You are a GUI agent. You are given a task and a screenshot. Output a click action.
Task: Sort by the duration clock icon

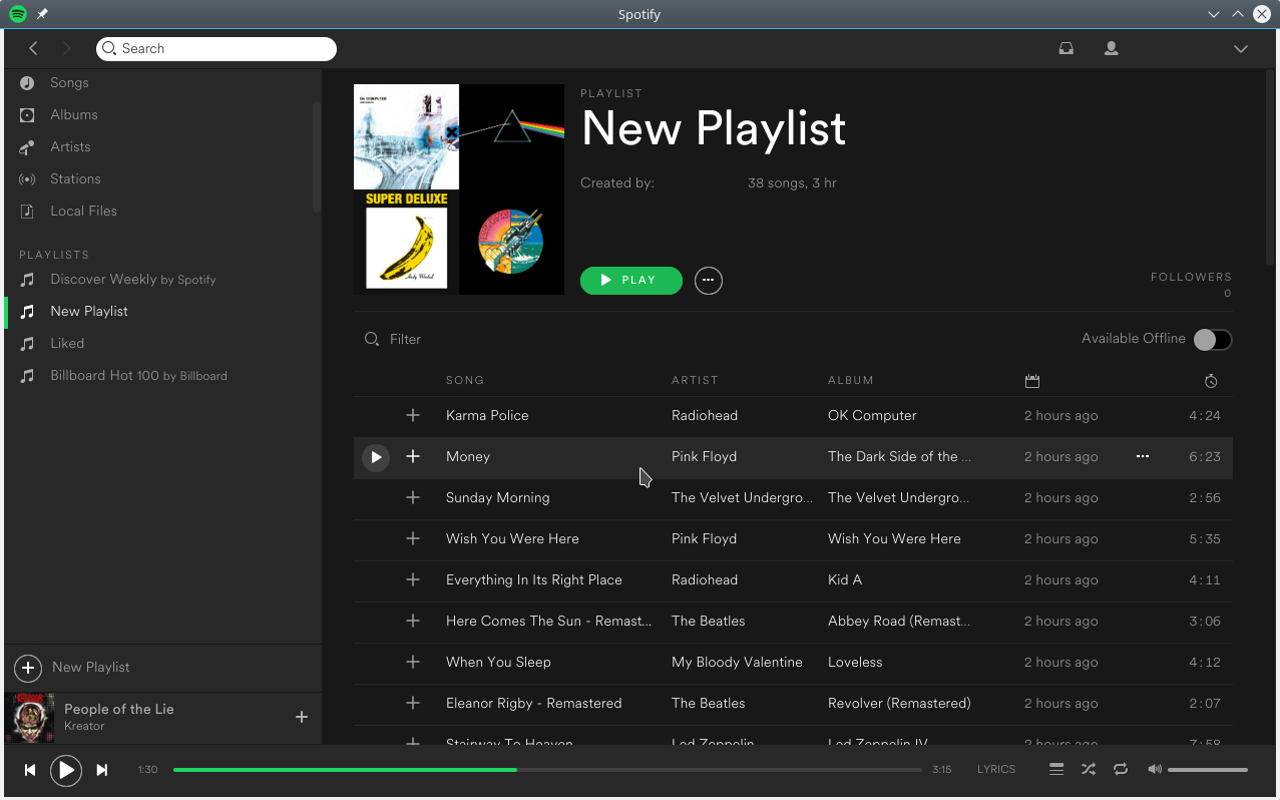1211,381
